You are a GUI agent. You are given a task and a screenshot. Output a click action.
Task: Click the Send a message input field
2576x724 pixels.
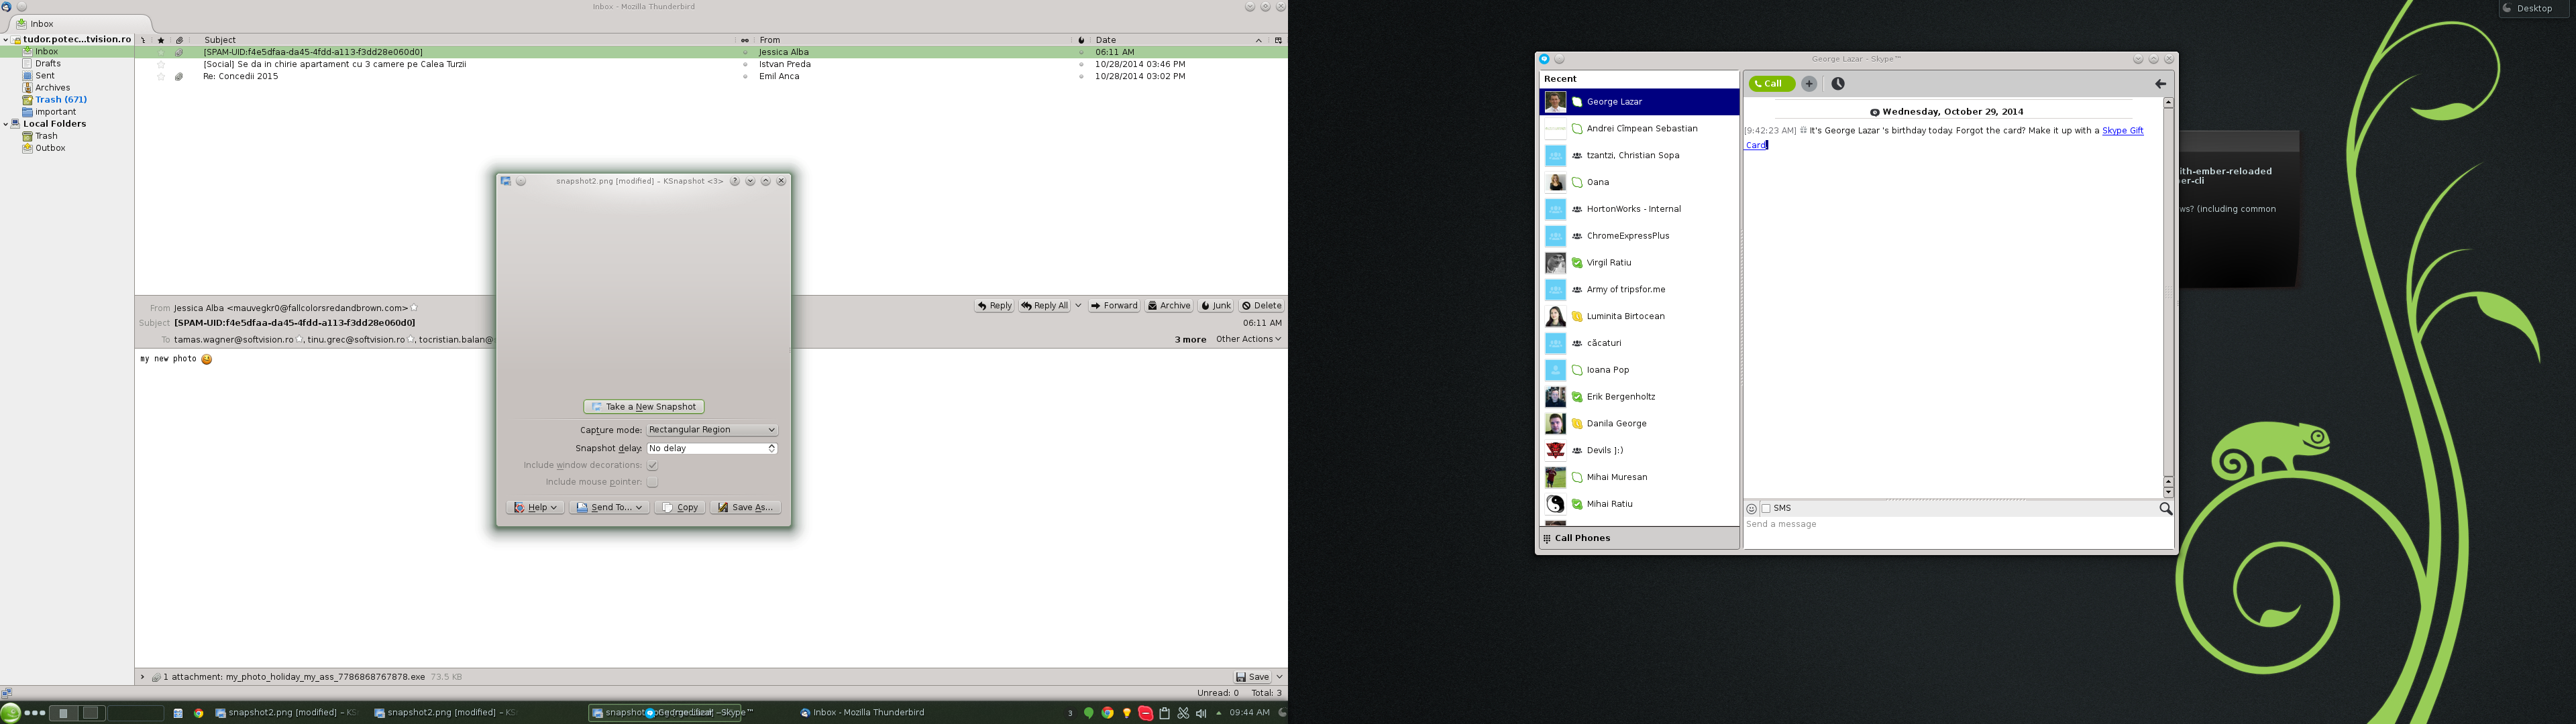pos(1958,532)
